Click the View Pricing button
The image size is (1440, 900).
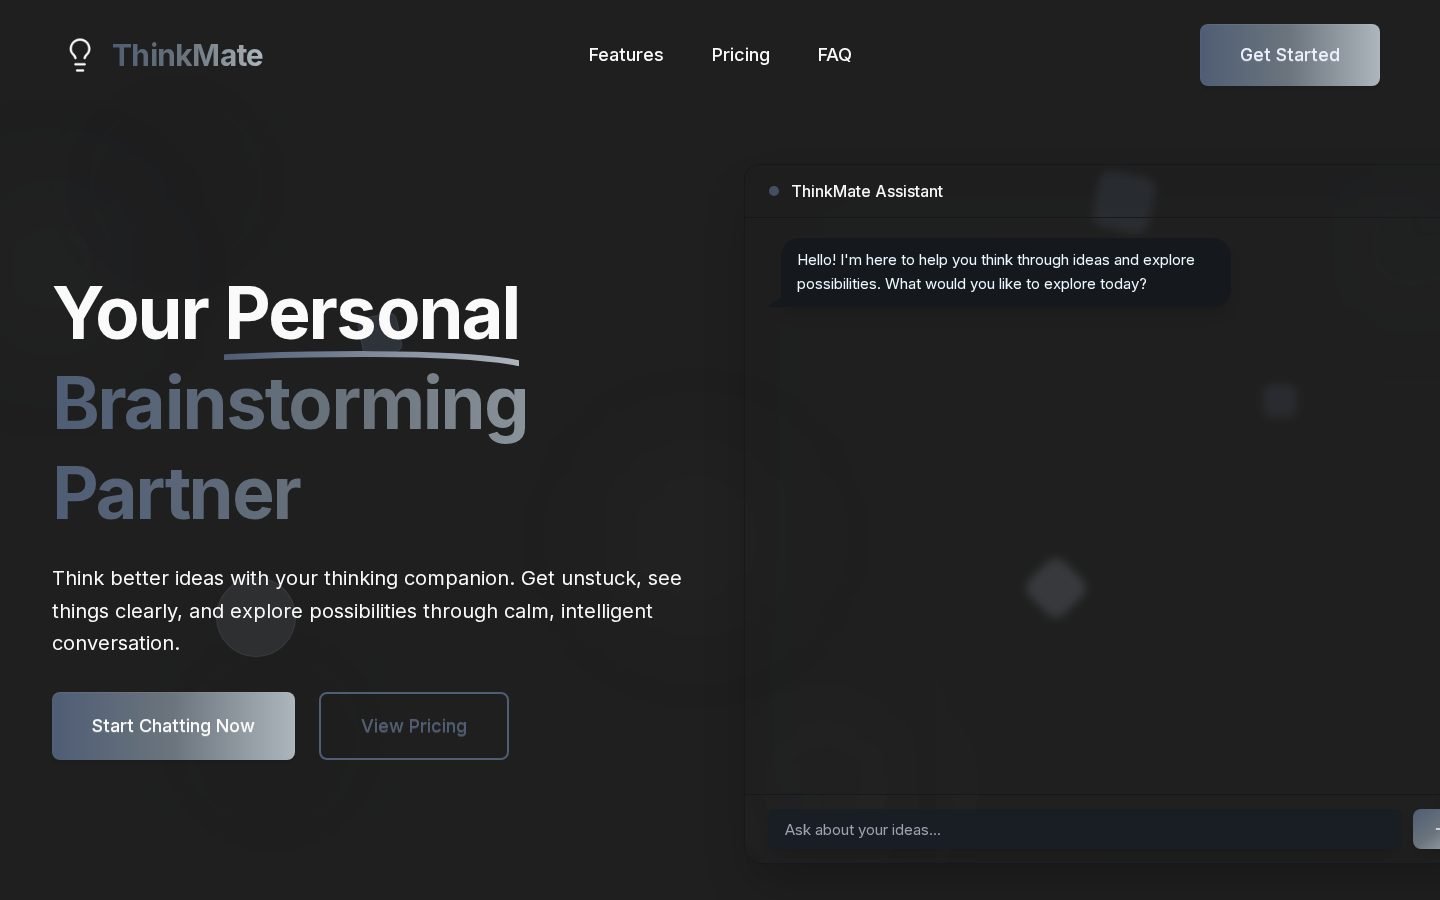pyautogui.click(x=414, y=726)
